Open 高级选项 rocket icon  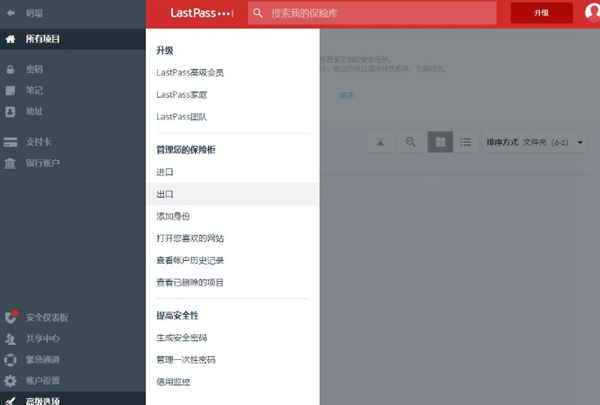coord(10,401)
